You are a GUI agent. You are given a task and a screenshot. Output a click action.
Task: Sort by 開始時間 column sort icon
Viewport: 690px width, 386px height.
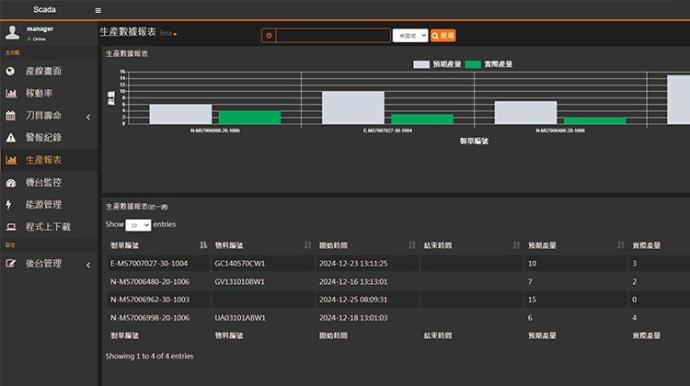point(411,245)
